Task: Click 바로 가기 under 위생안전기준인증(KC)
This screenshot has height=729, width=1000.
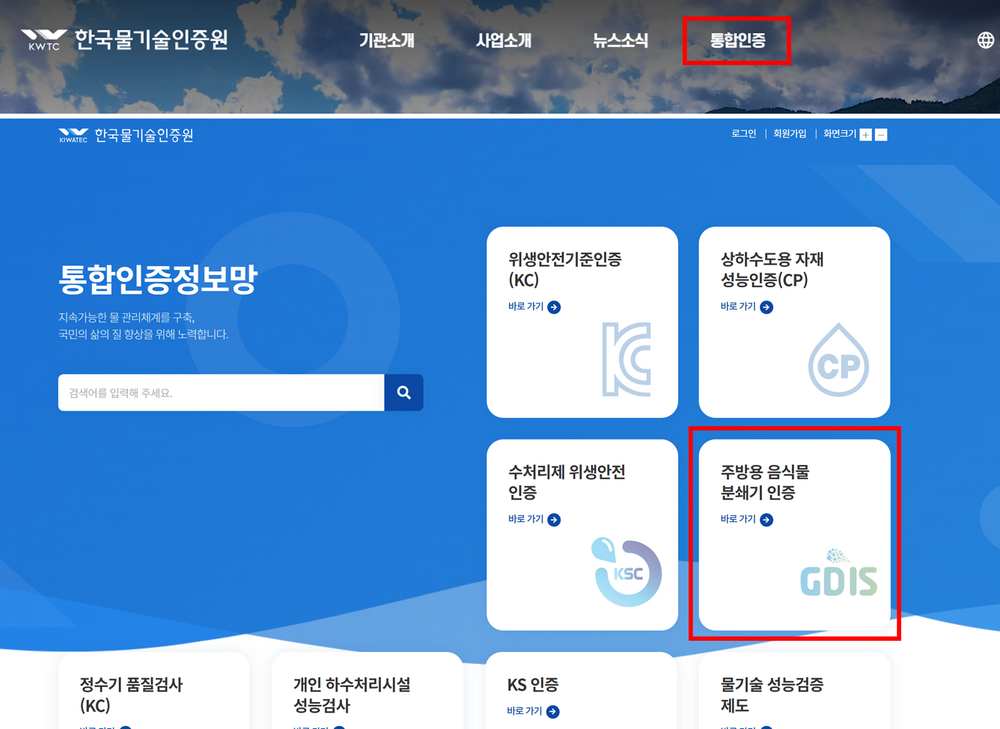Action: [x=534, y=307]
